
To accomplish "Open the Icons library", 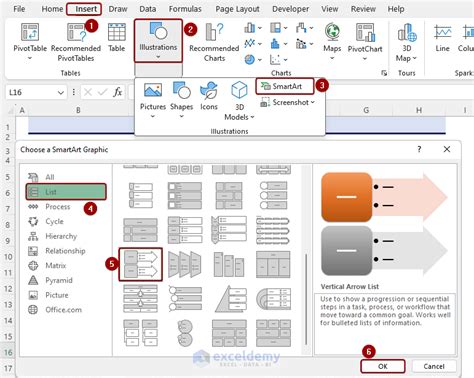I will click(209, 96).
